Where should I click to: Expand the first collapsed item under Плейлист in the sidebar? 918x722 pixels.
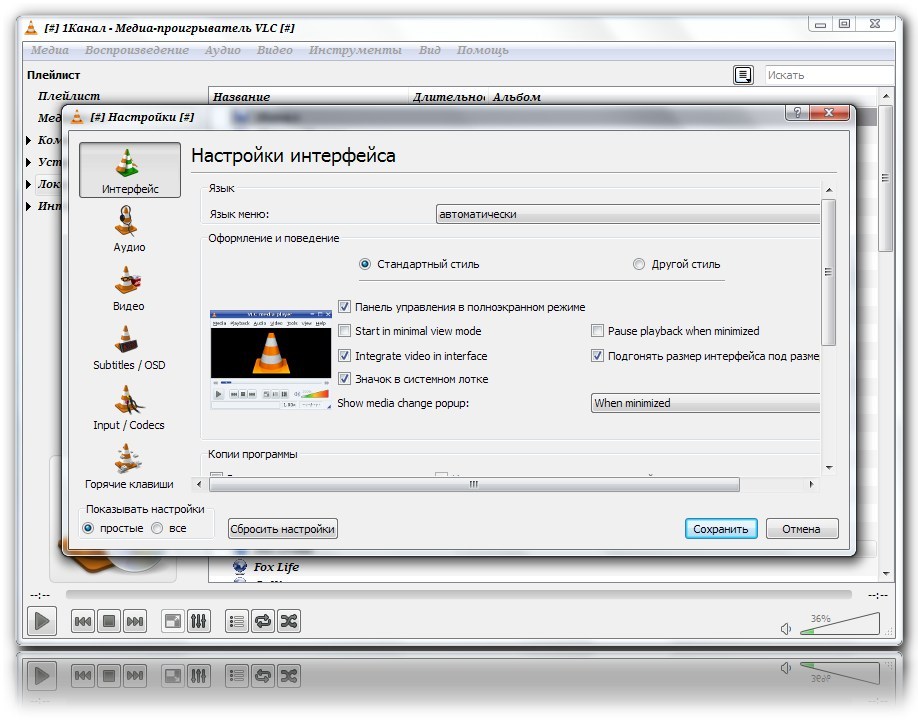29,140
